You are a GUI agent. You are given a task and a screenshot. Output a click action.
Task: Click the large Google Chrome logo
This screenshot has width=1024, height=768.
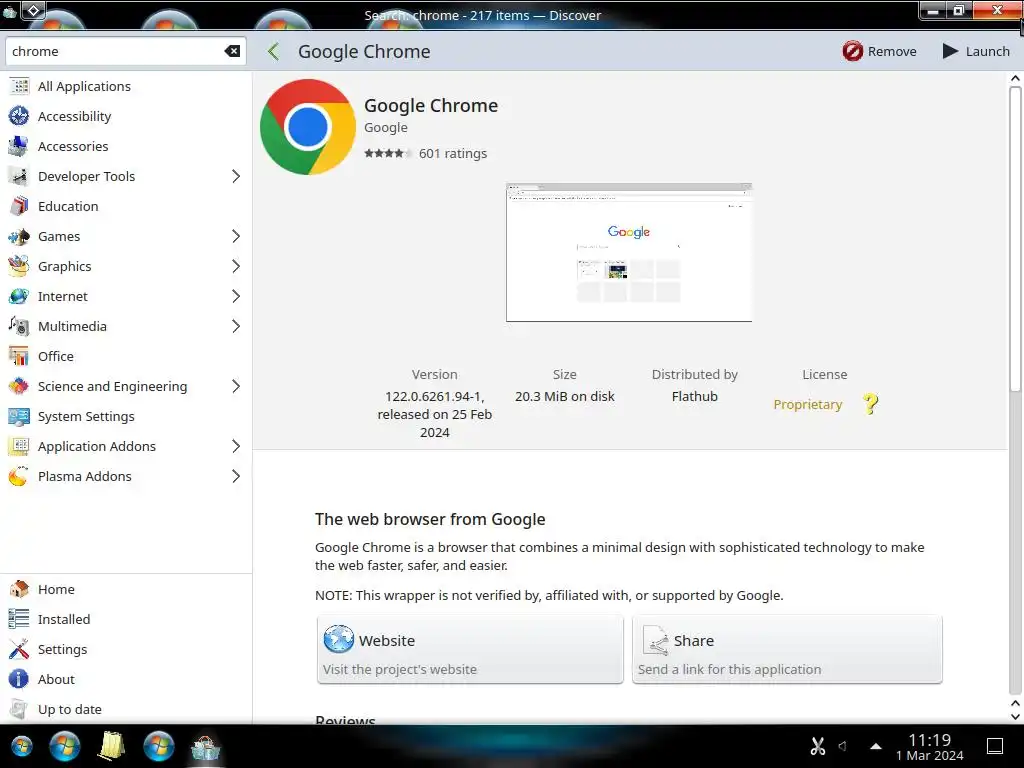click(308, 127)
